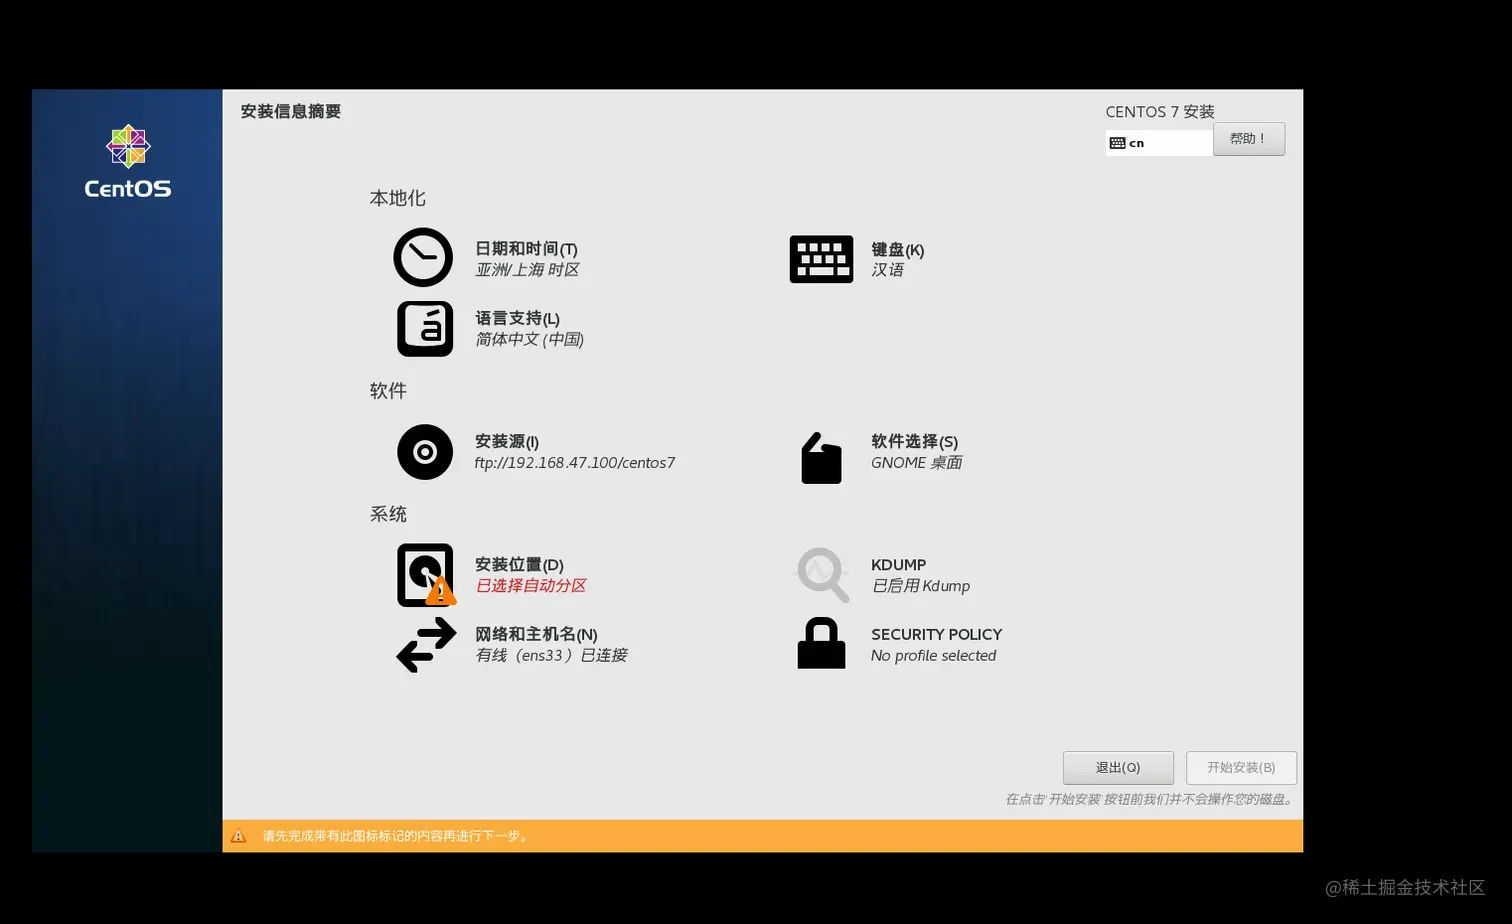Open the software selection package icon
This screenshot has height=924, width=1512.
tap(821, 458)
